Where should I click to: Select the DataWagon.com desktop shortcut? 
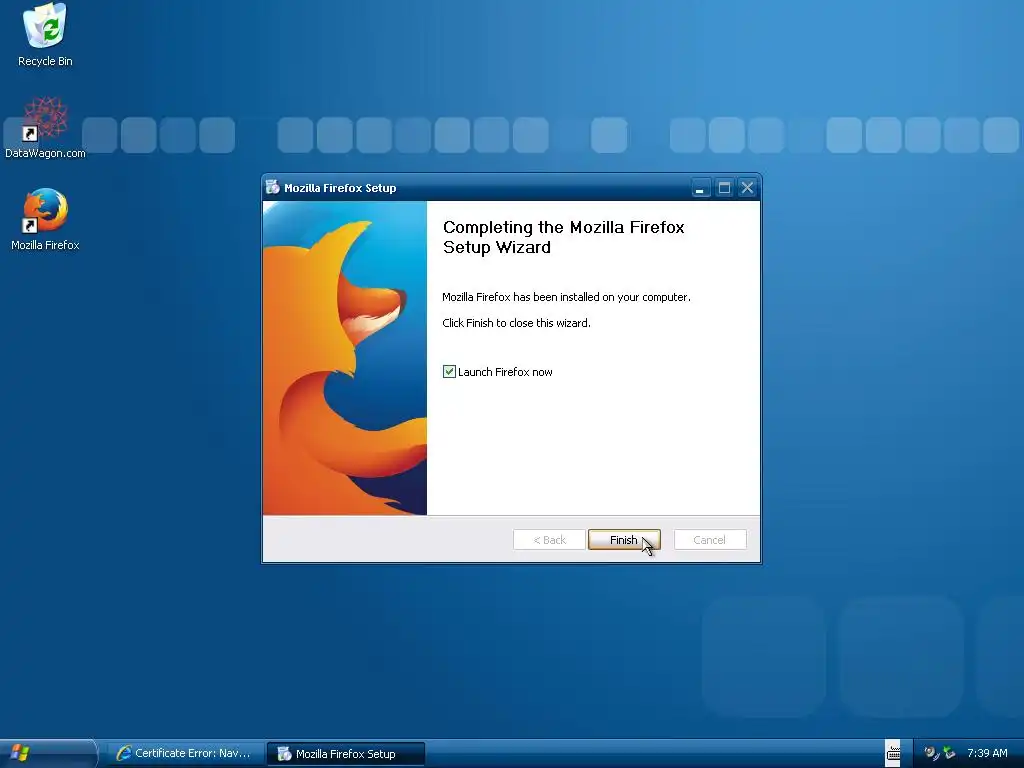[x=45, y=127]
